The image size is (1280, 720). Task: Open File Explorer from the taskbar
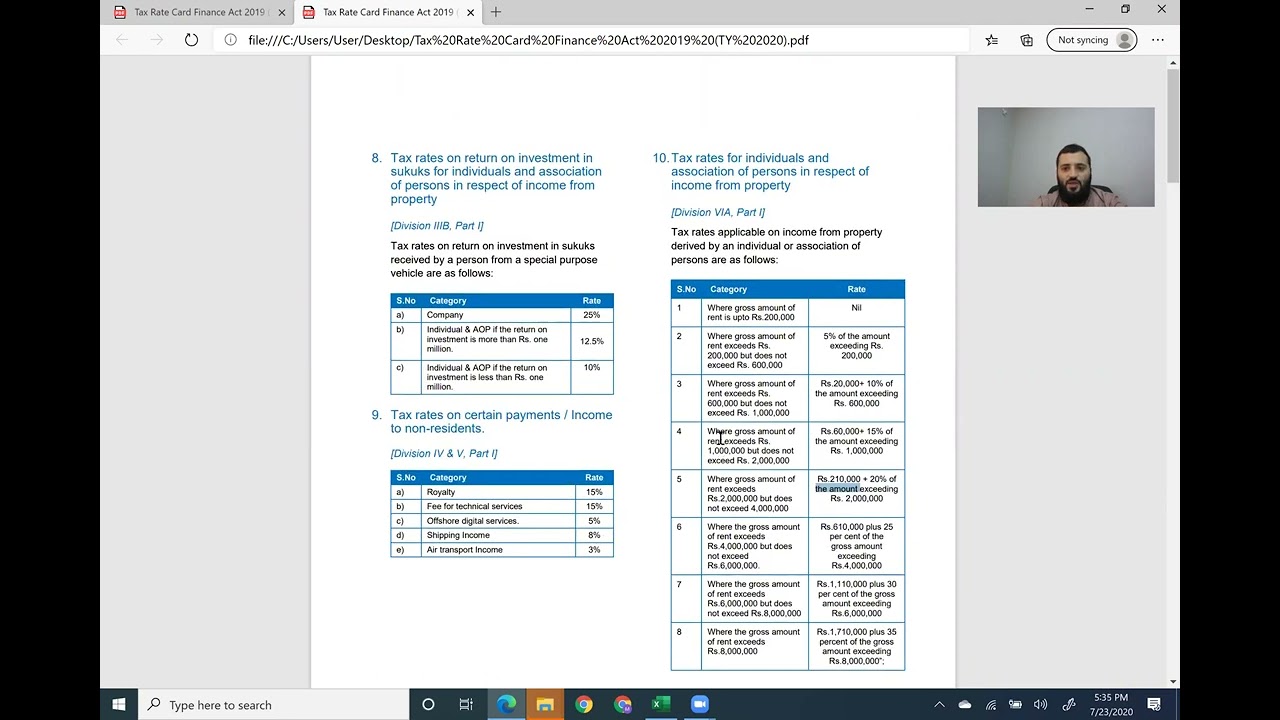[545, 704]
